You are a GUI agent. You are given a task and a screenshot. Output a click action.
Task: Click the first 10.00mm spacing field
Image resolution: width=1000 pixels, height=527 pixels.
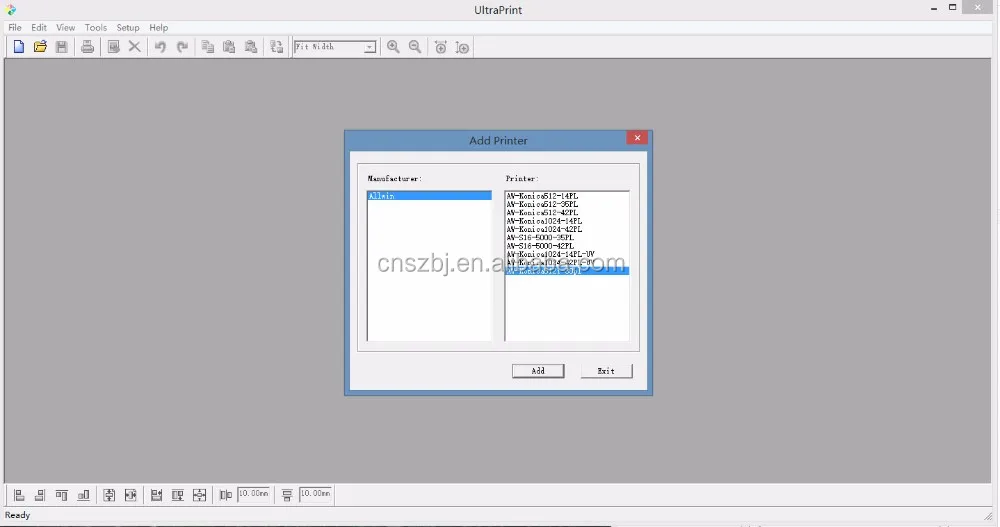tap(254, 494)
